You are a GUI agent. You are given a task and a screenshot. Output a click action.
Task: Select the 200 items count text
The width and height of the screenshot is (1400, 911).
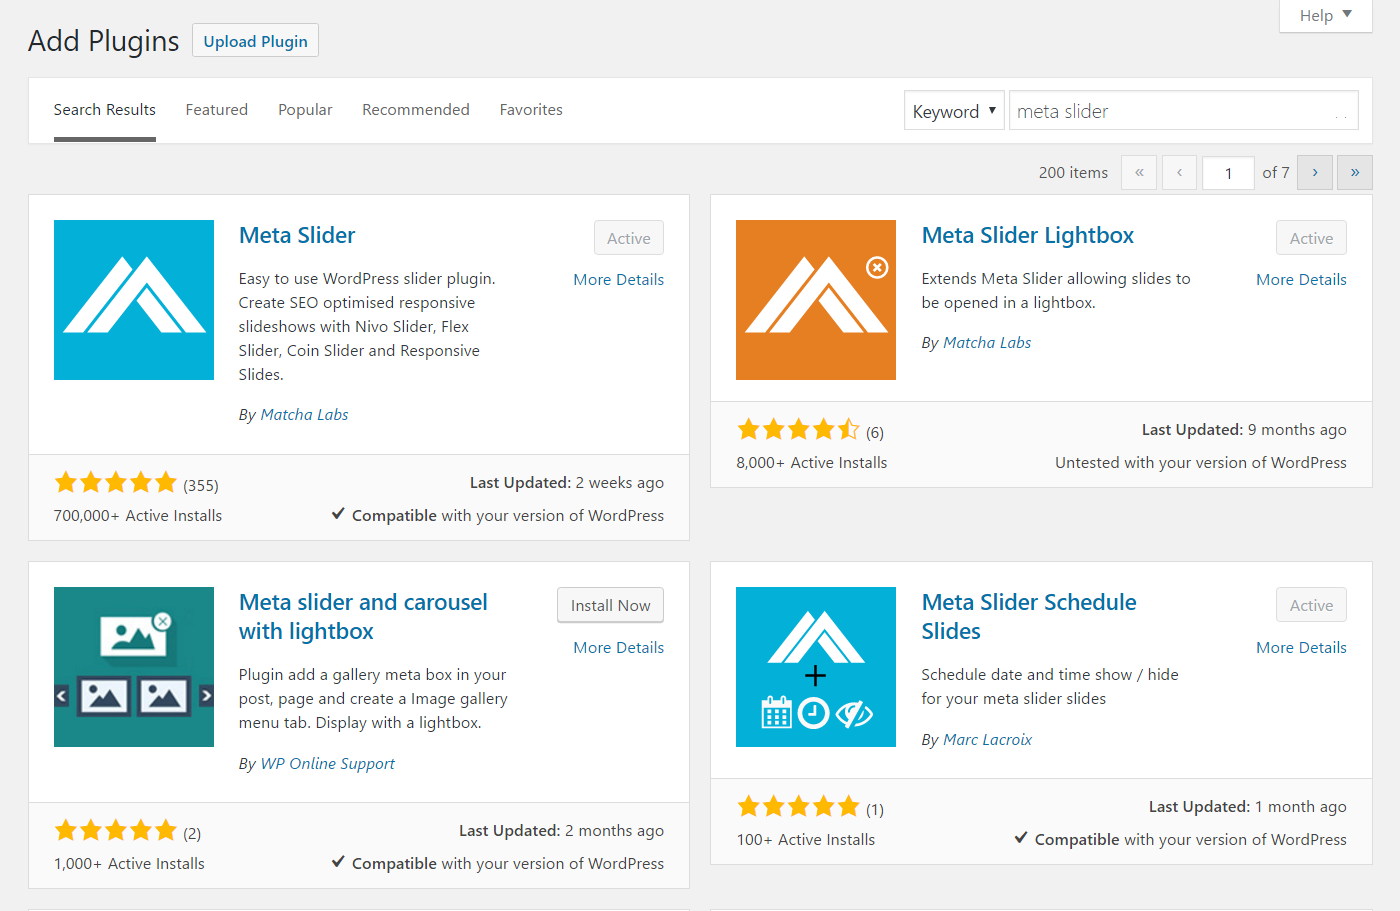[x=1073, y=173]
